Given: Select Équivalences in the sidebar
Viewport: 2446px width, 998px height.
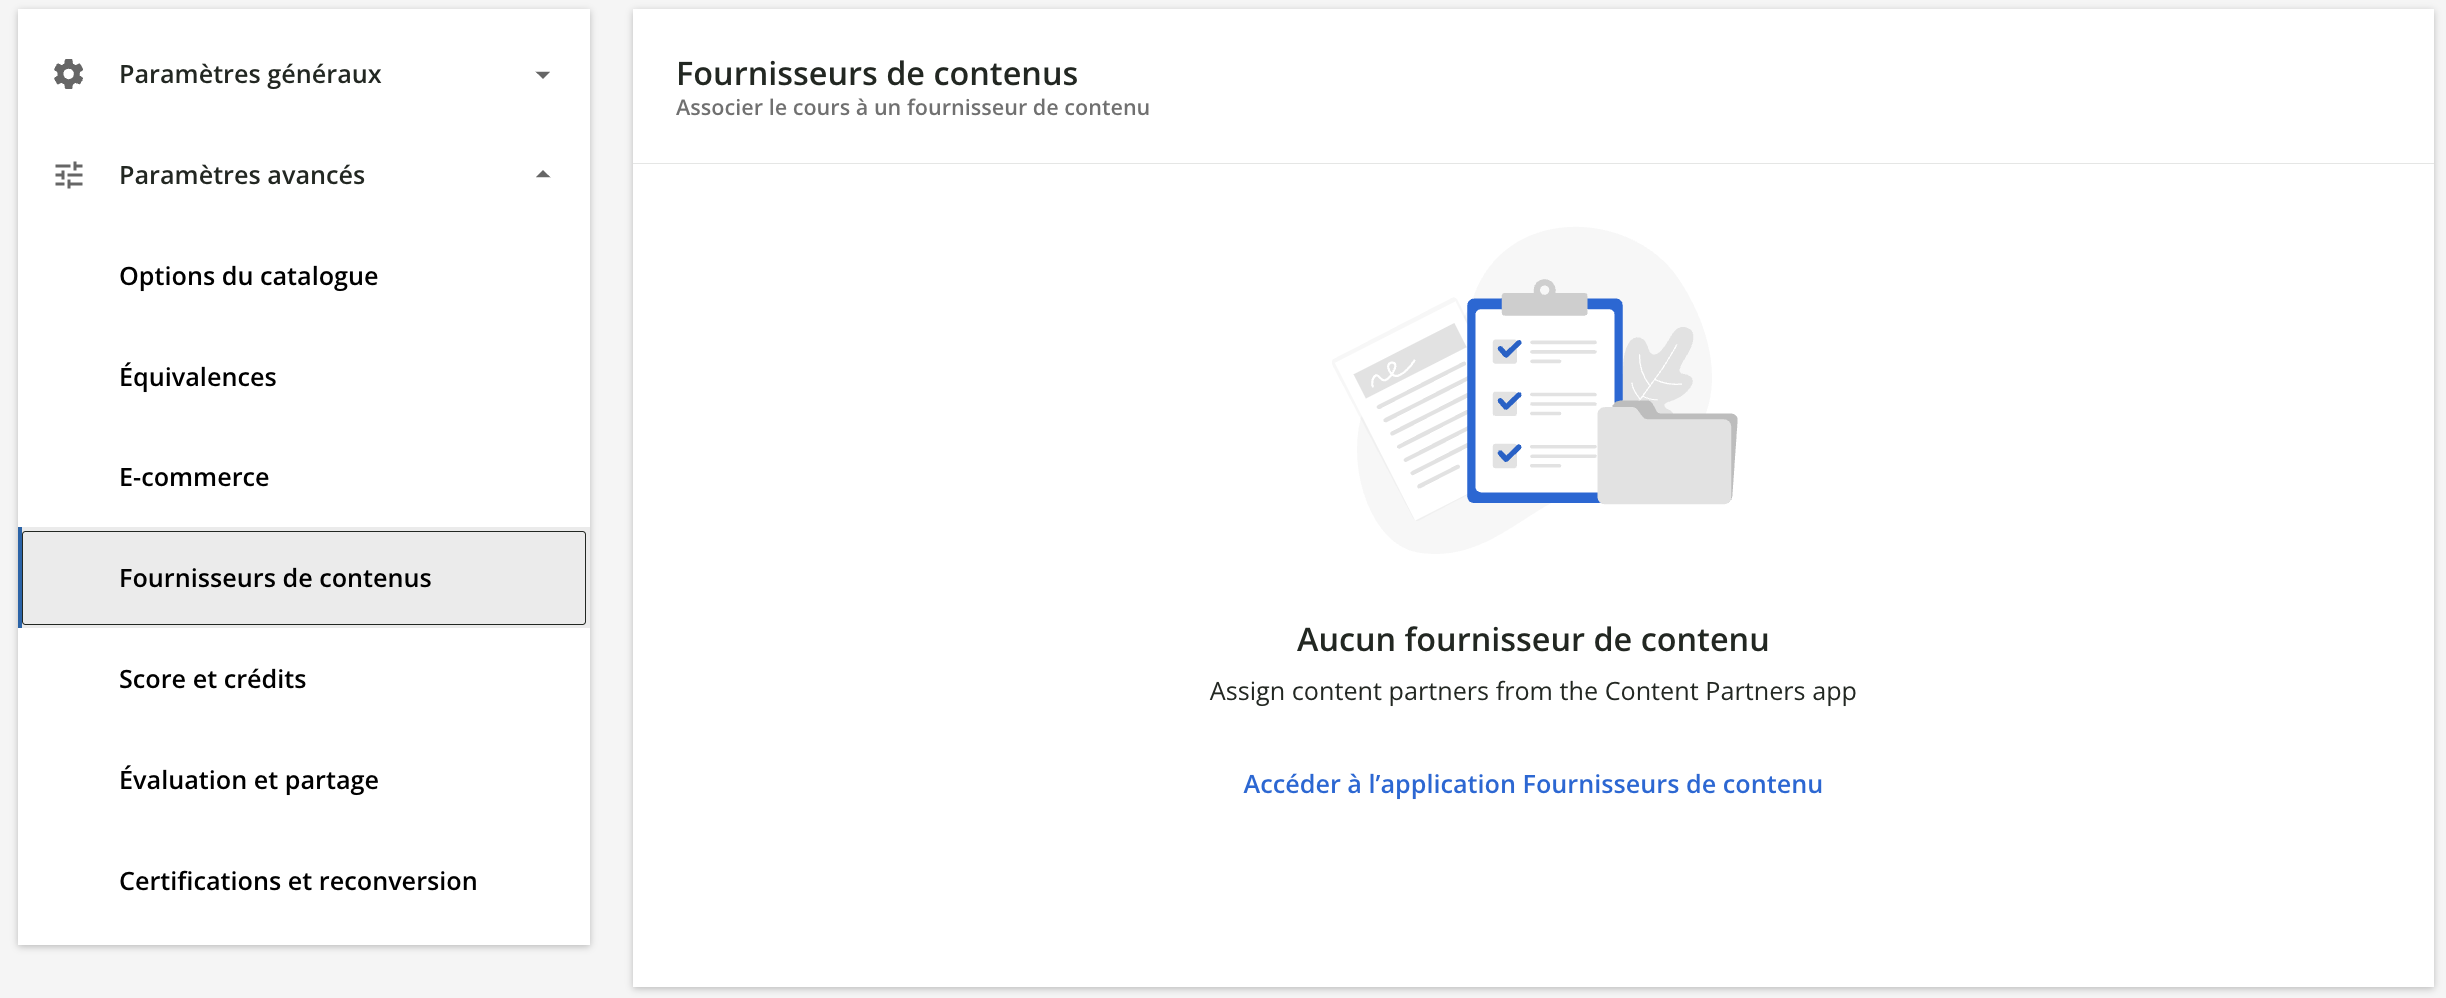Looking at the screenshot, I should [198, 377].
